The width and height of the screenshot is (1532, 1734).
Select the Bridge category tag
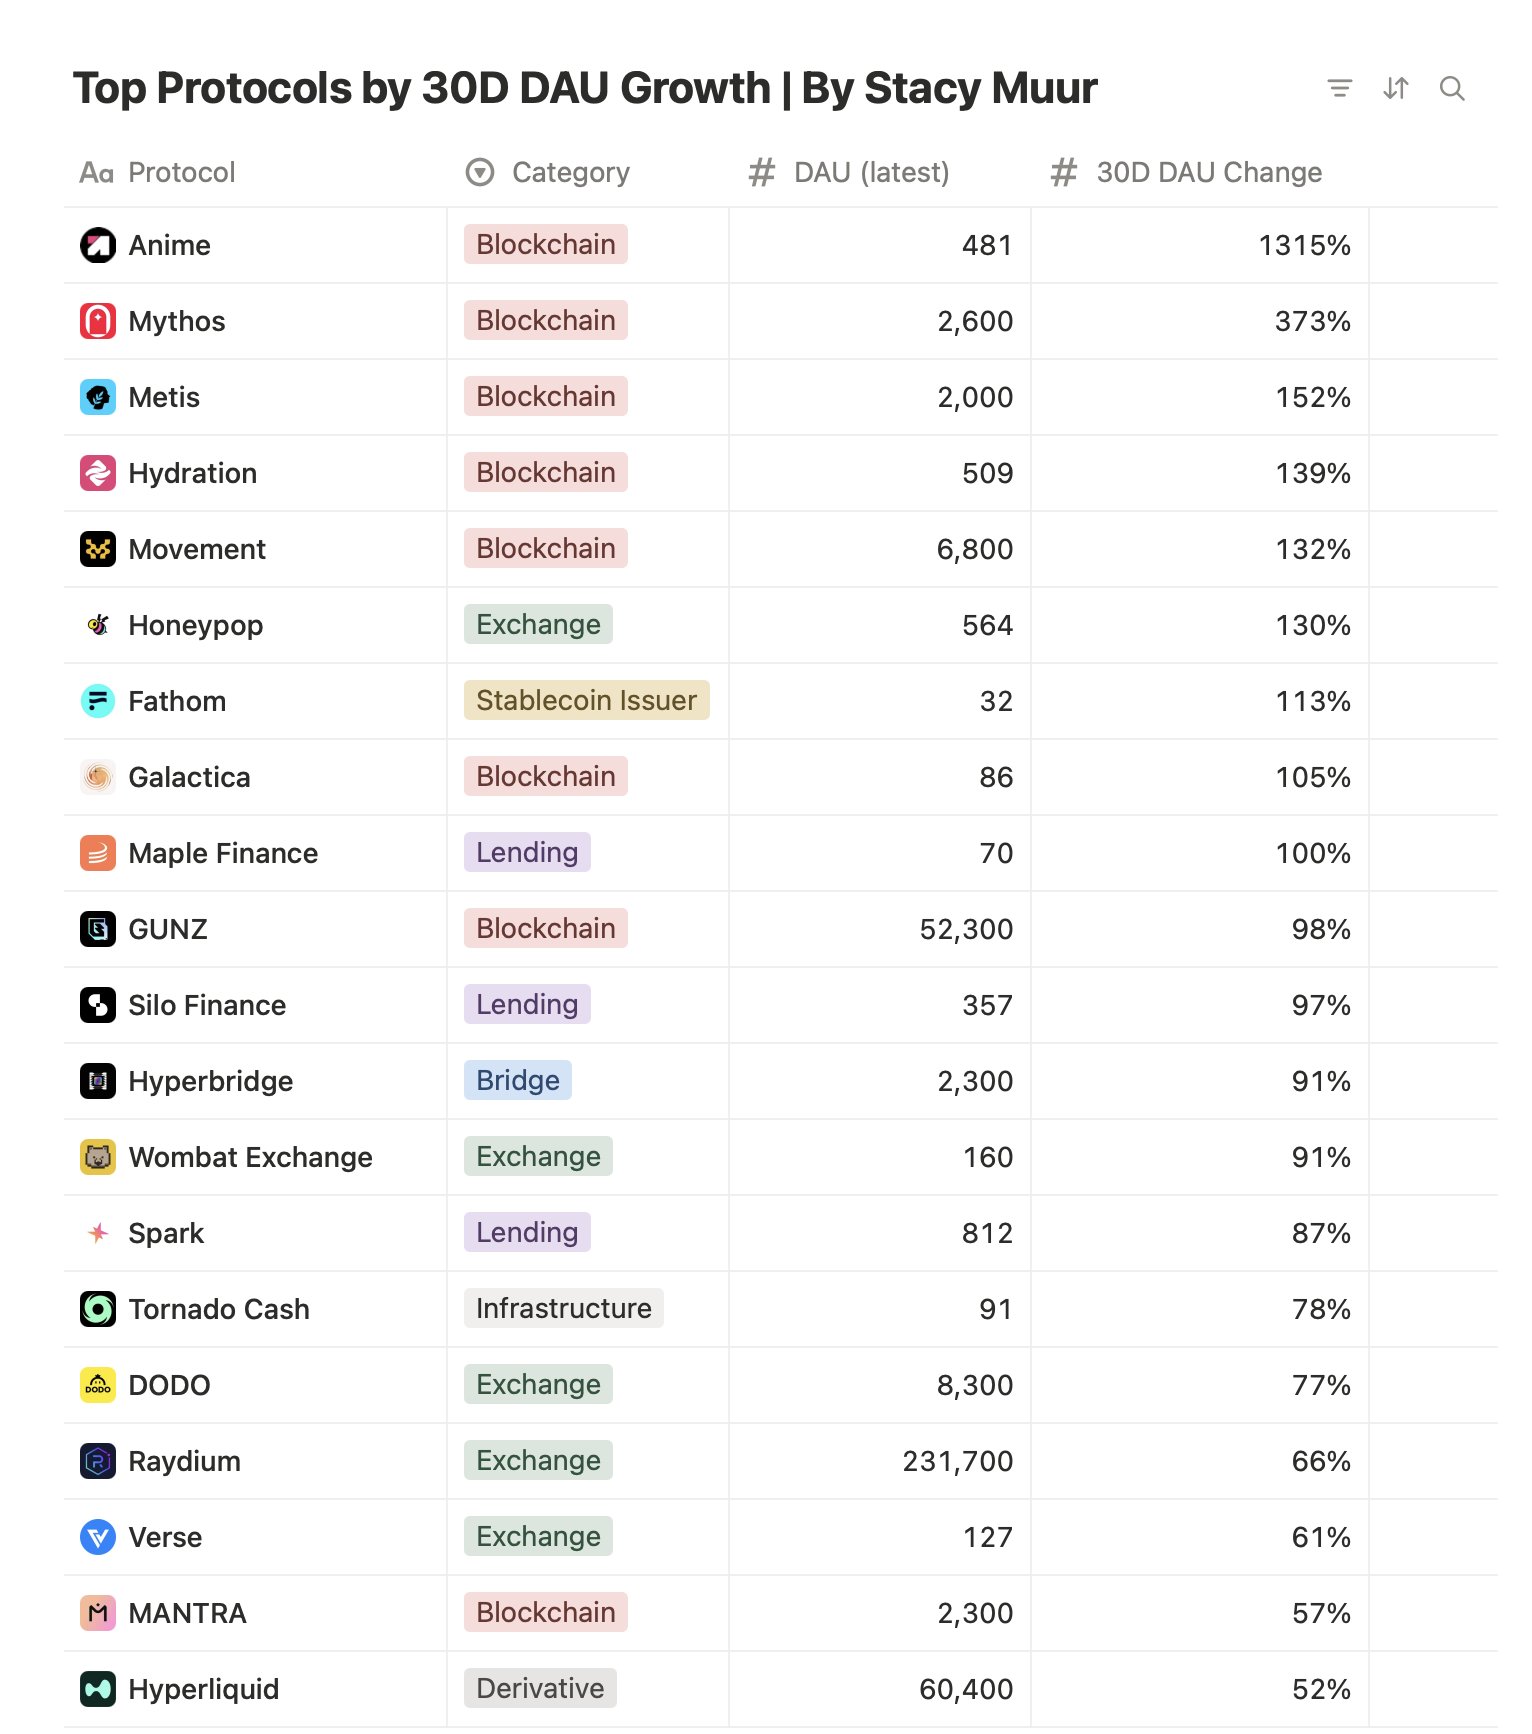point(517,1080)
